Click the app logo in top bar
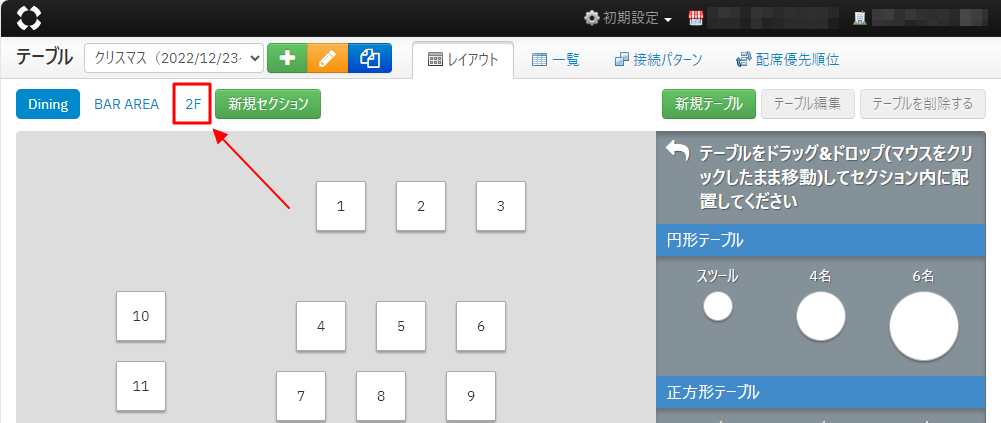 coord(30,18)
